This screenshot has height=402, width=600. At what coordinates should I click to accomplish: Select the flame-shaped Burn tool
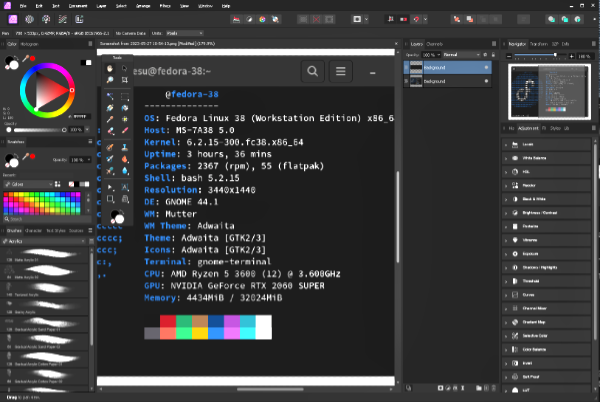(124, 159)
